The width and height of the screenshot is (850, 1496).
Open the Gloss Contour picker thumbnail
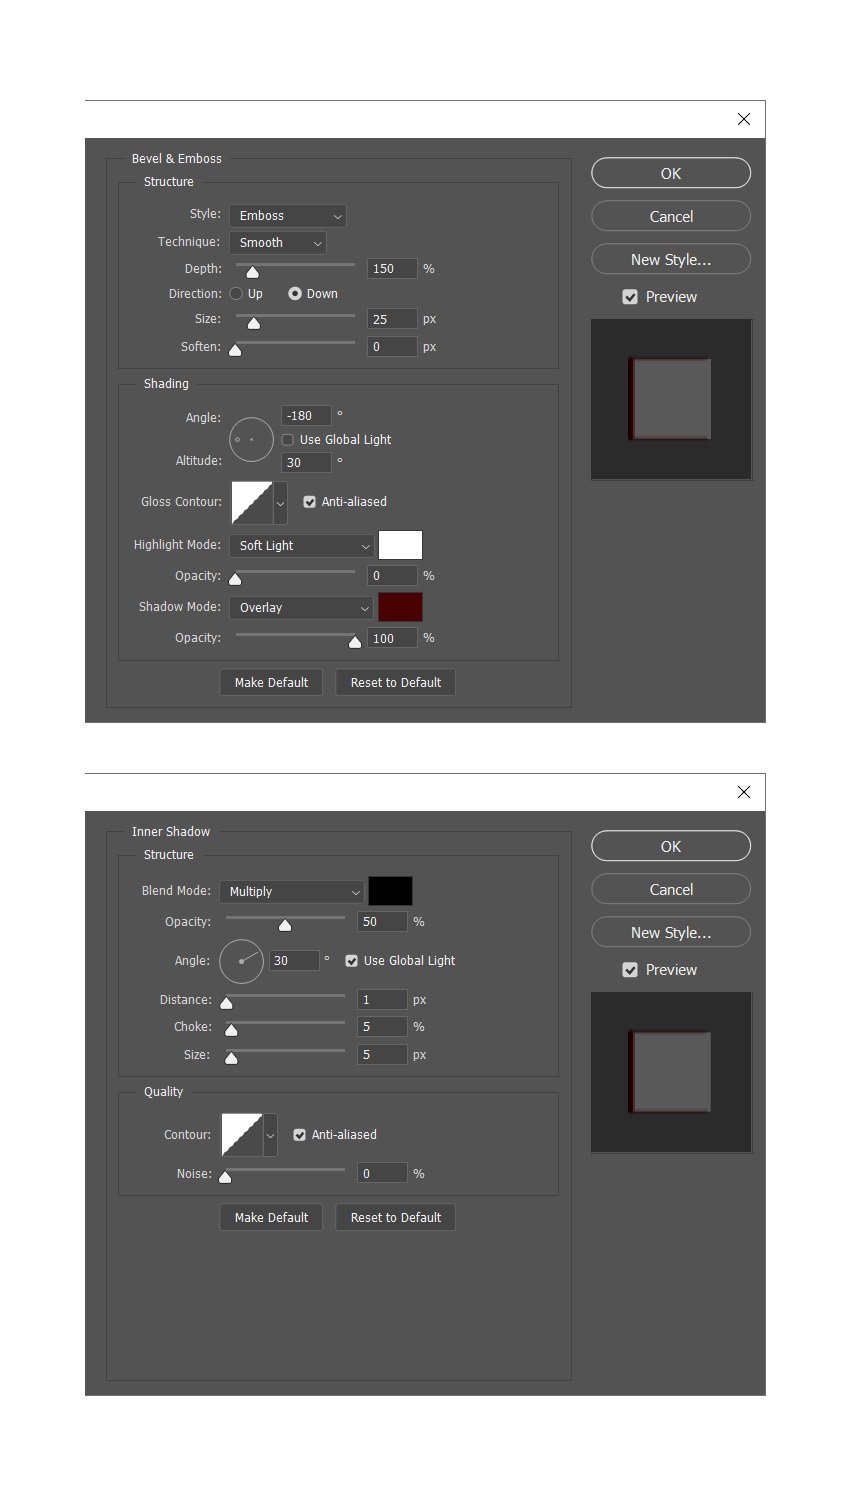point(251,501)
